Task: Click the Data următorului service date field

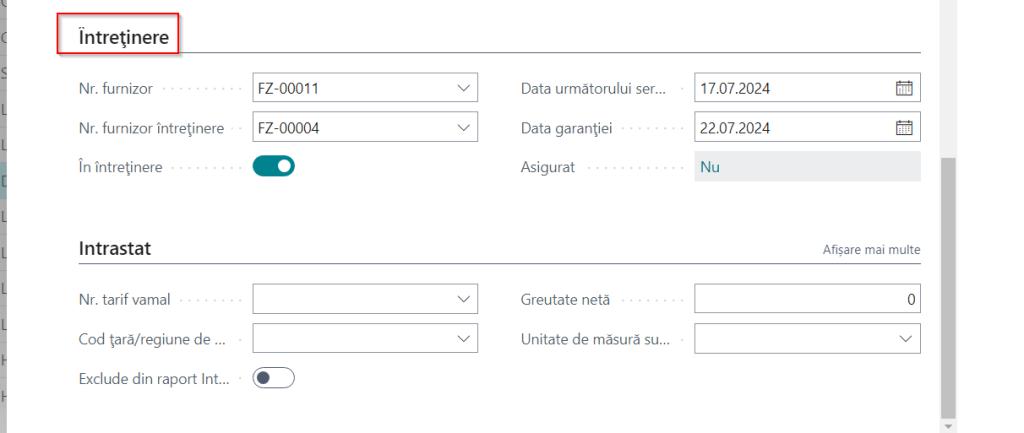Action: [790, 88]
